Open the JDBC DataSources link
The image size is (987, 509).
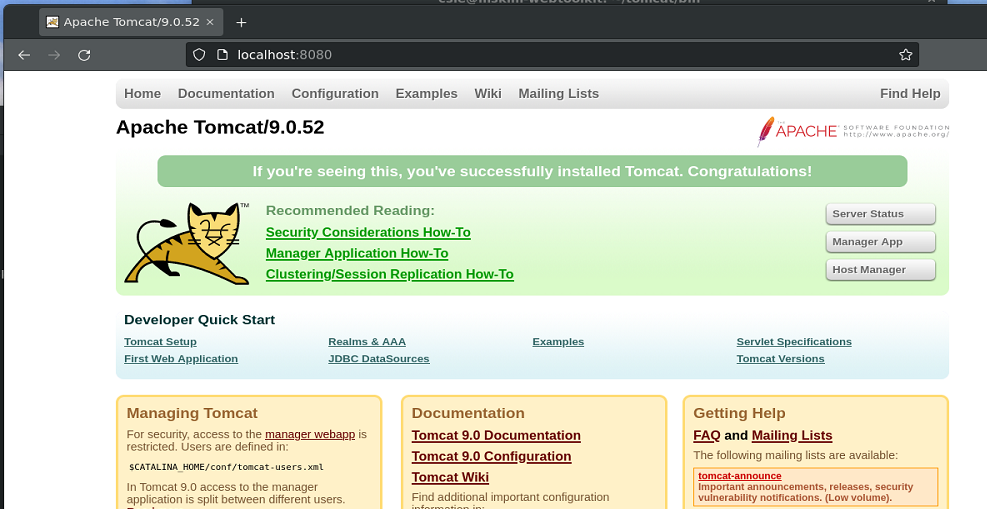(379, 359)
